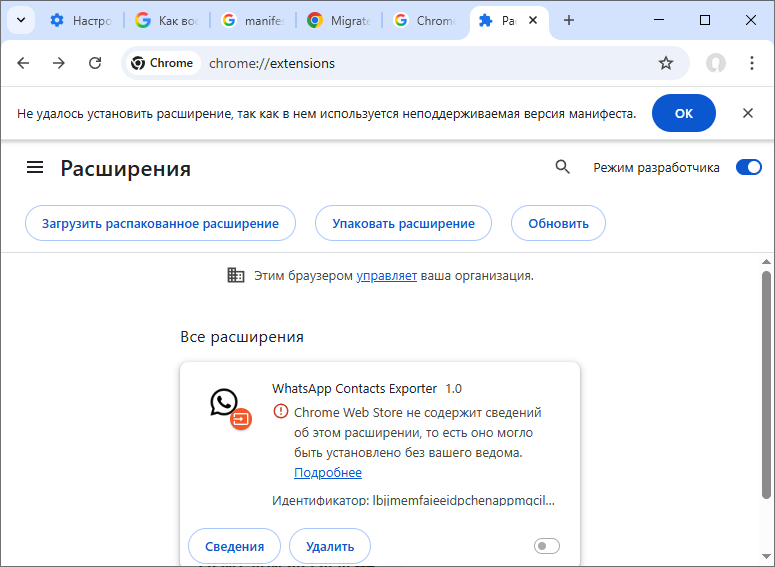Open the 'управляет' organization link

coord(387,276)
